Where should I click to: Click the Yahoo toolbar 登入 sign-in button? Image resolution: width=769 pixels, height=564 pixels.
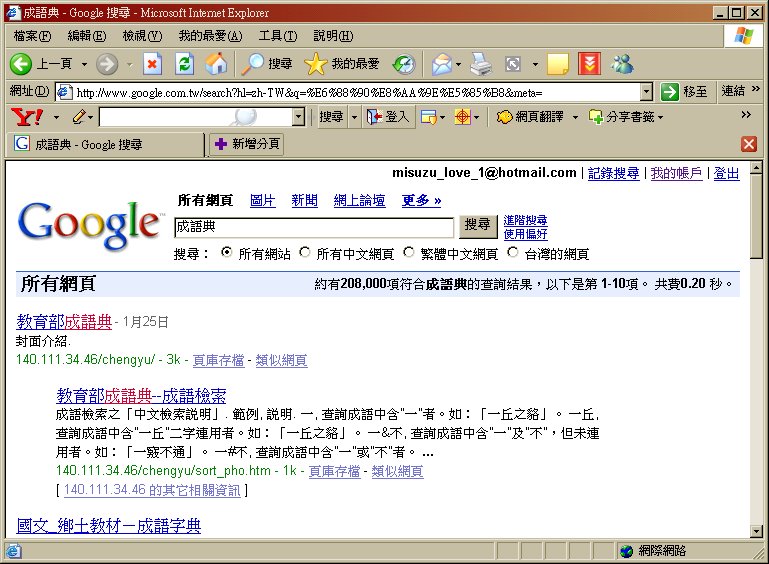tap(388, 117)
